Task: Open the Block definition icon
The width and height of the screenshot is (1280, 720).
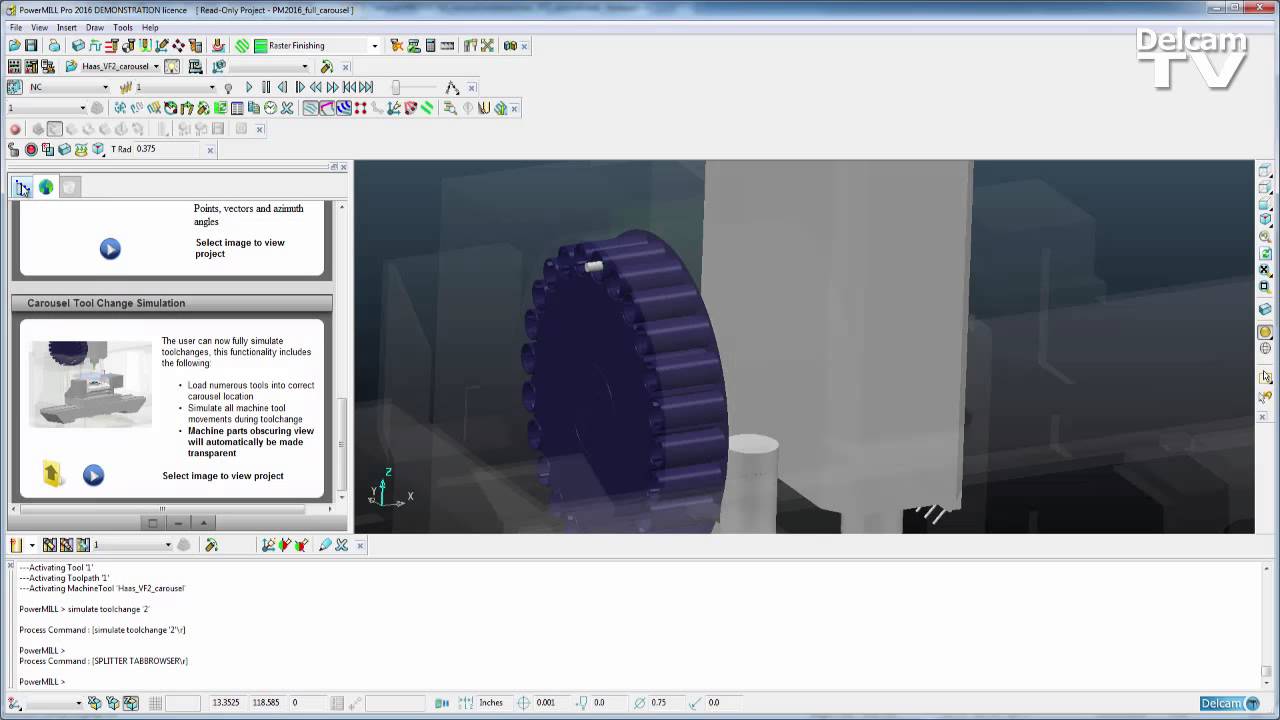Action: (x=78, y=46)
